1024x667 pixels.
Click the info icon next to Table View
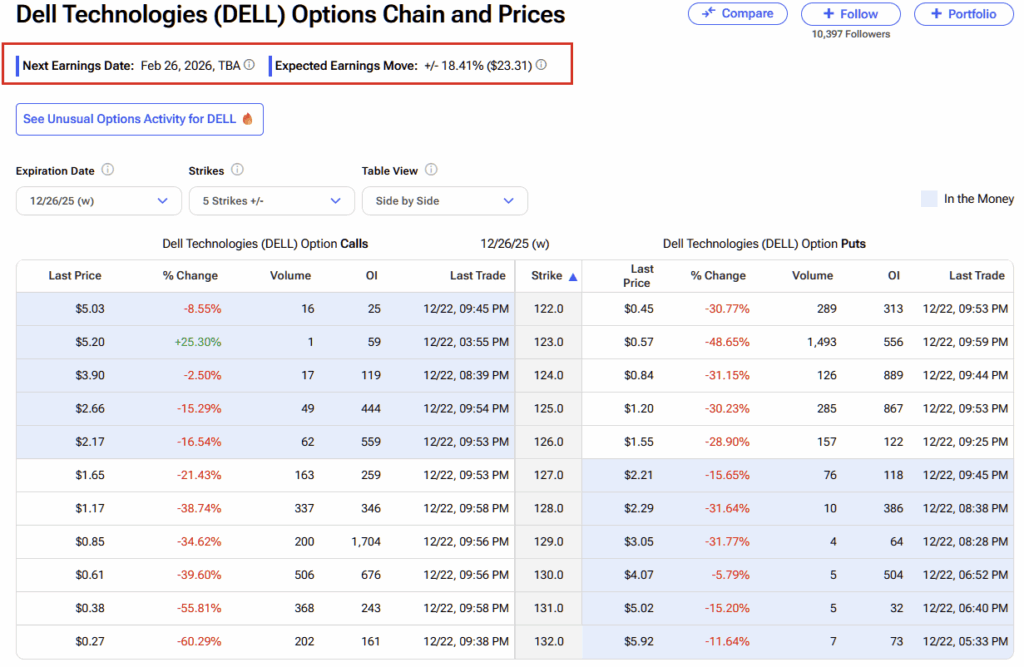tap(431, 170)
